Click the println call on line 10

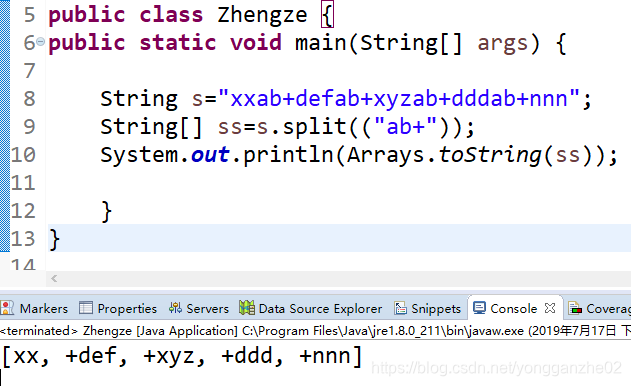tap(289, 155)
